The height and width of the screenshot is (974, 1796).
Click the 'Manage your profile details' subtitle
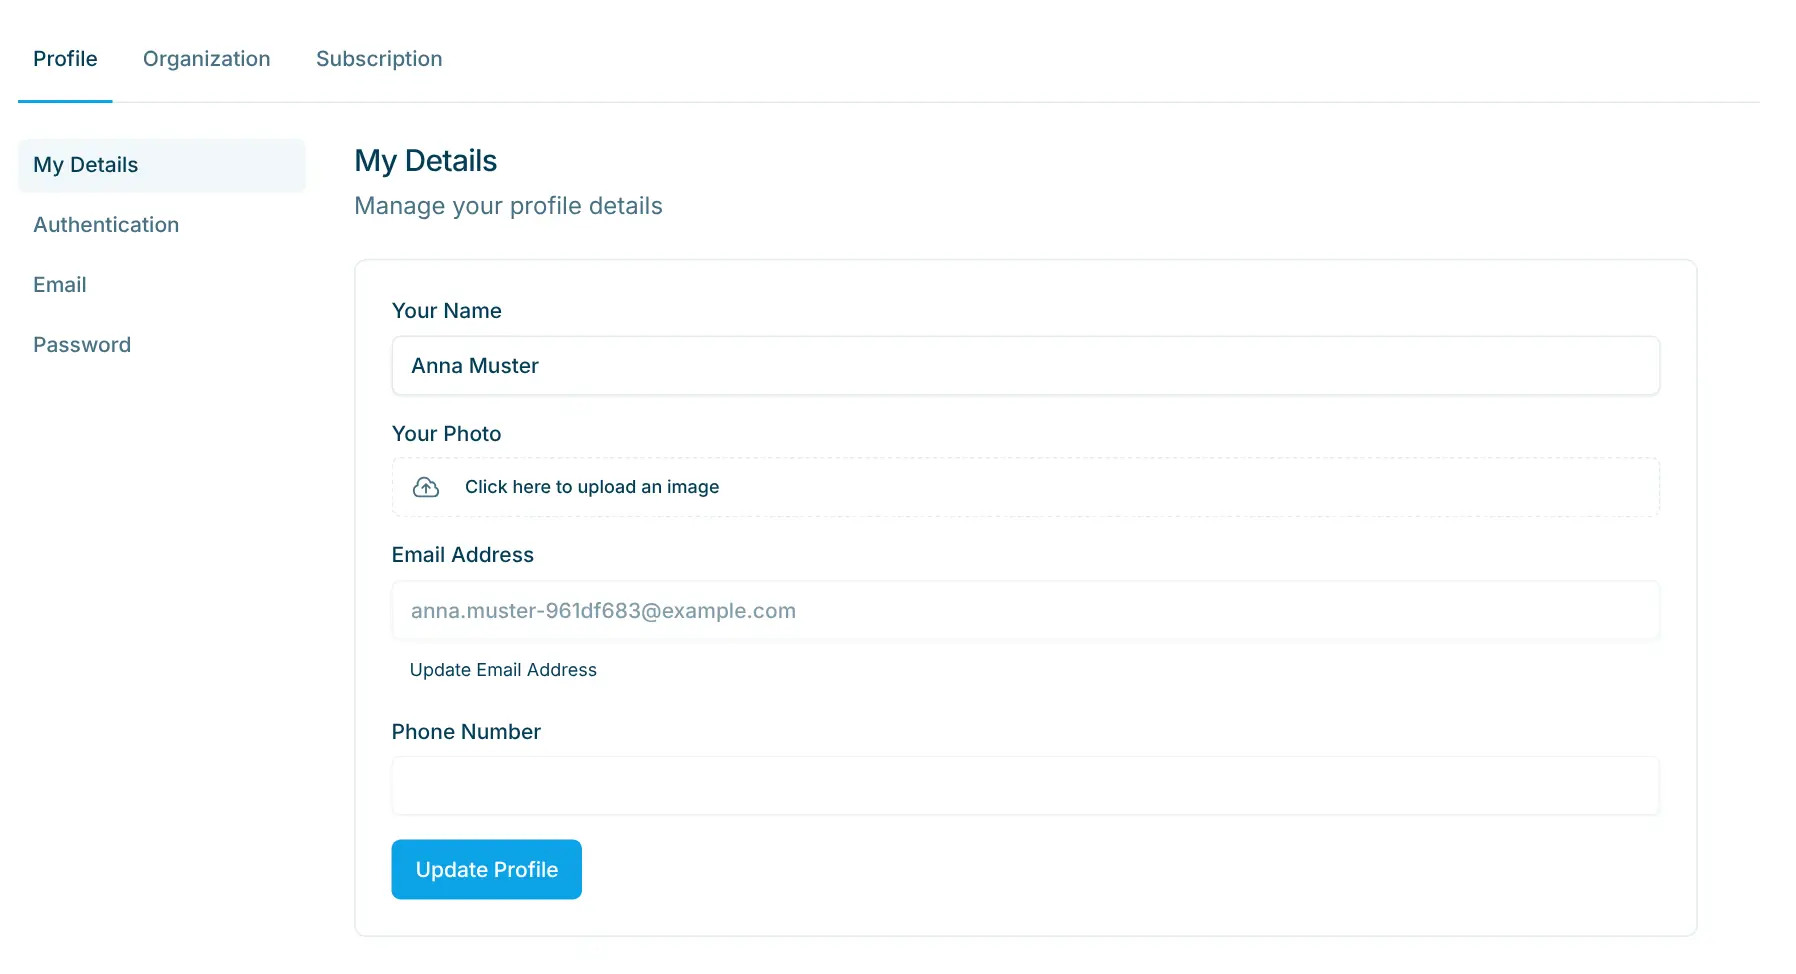(509, 206)
